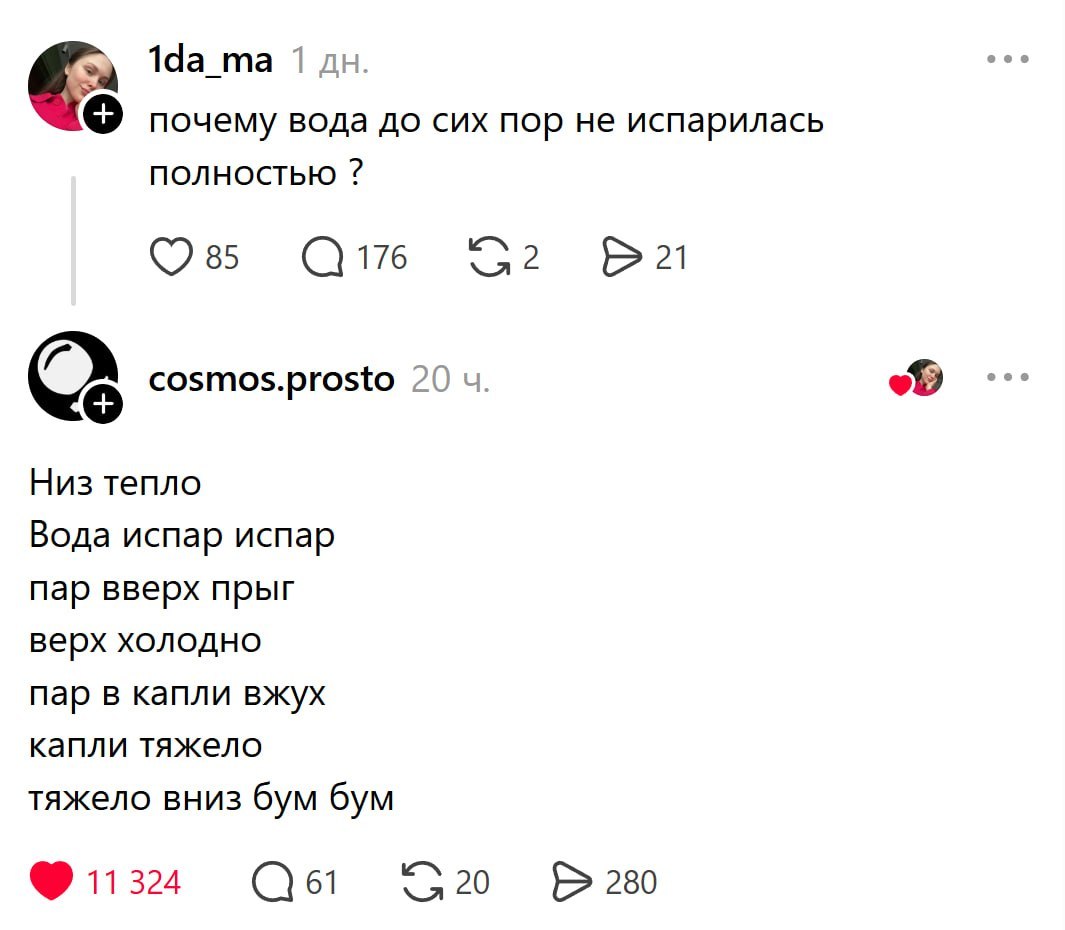Repost the cosmos.prosto reply

pyautogui.click(x=421, y=882)
